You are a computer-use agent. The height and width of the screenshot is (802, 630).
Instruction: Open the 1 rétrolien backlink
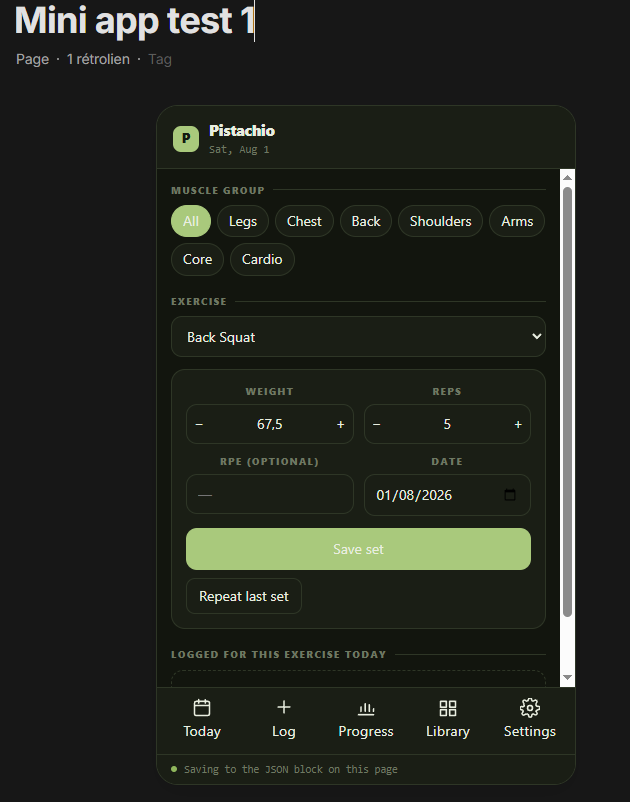(98, 59)
